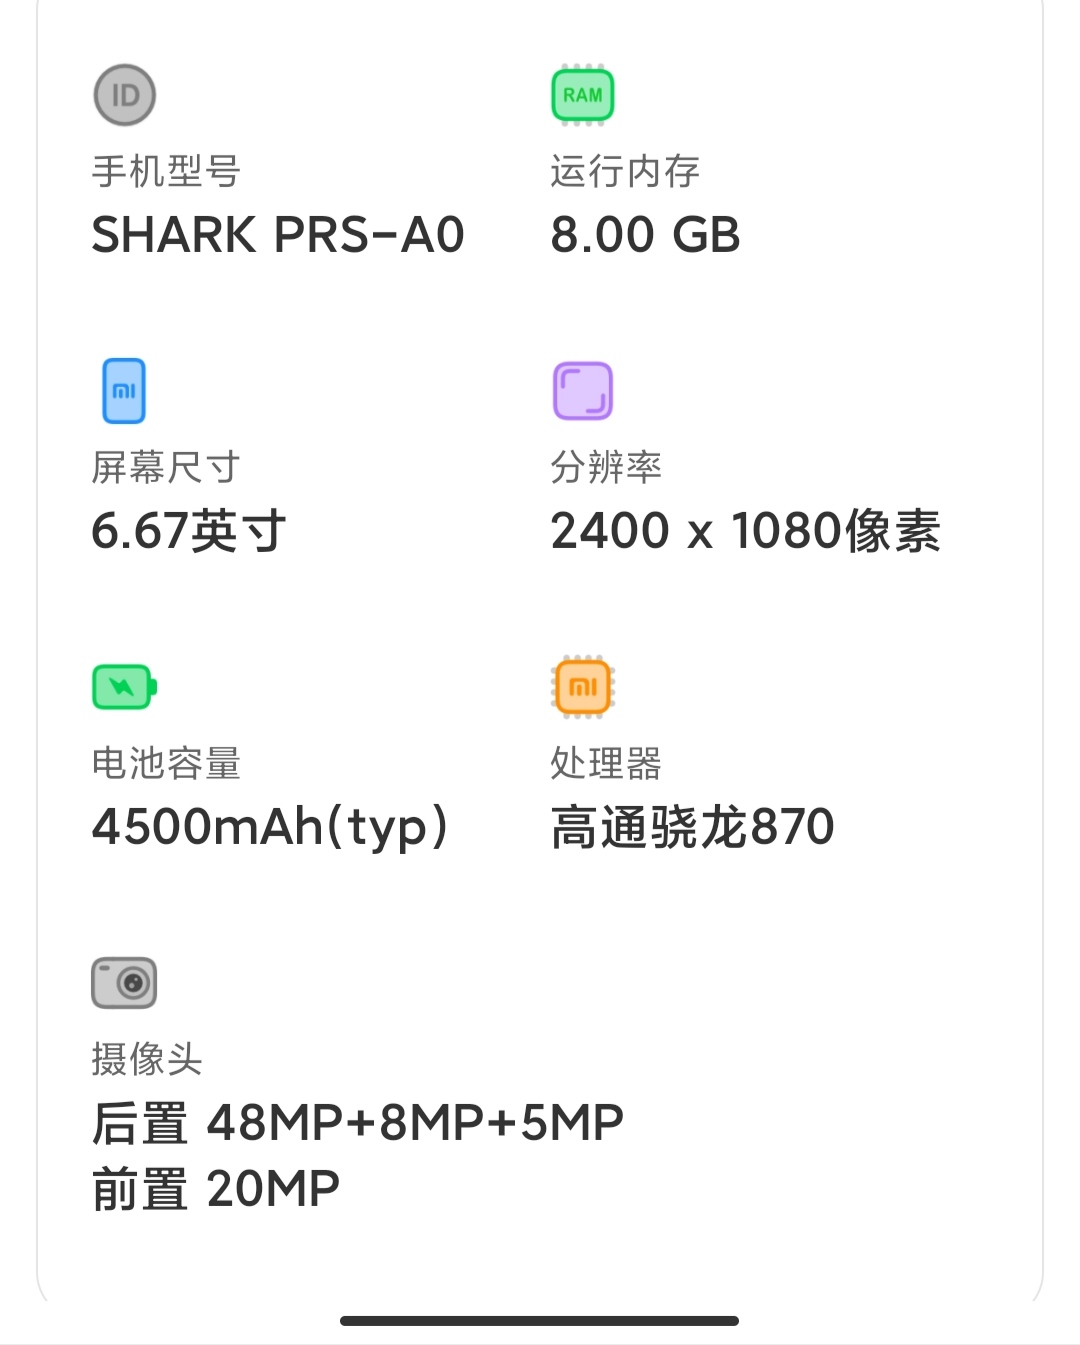
Task: Tap the 摄像头 label
Action: point(147,1059)
